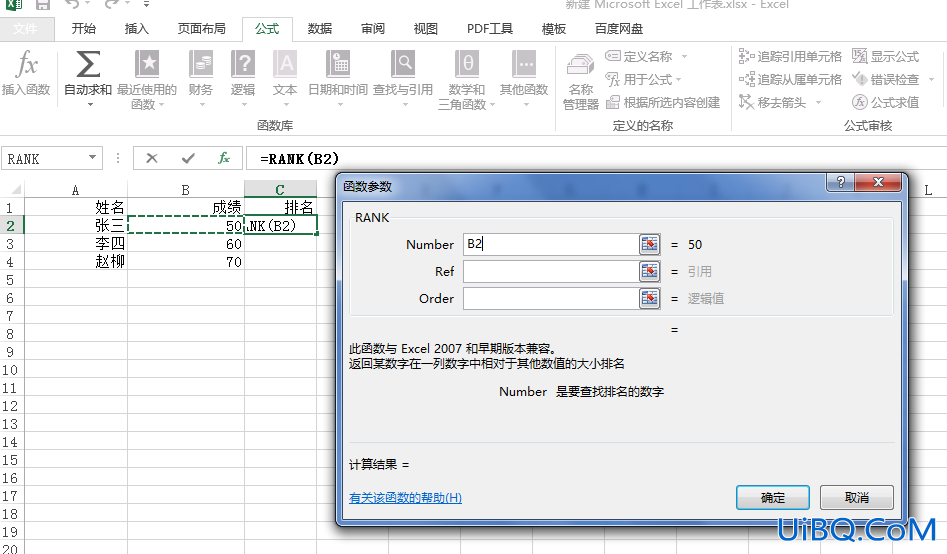Image resolution: width=947 pixels, height=554 pixels.
Task: Expand the Use in Formula dropdown arrow
Action: click(679, 79)
